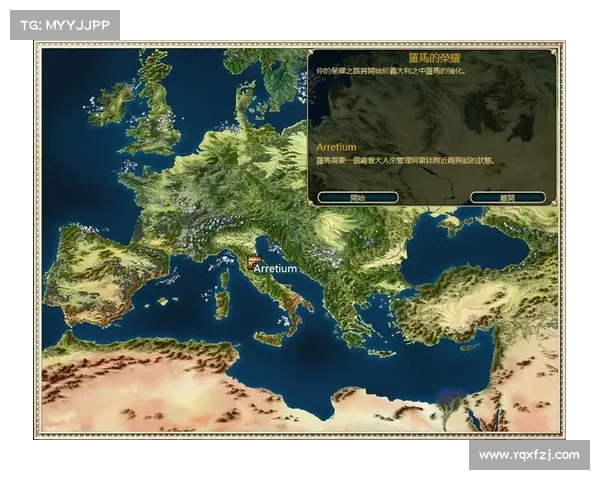
Task: Click the intro sentence under the campaign title
Action: point(391,71)
